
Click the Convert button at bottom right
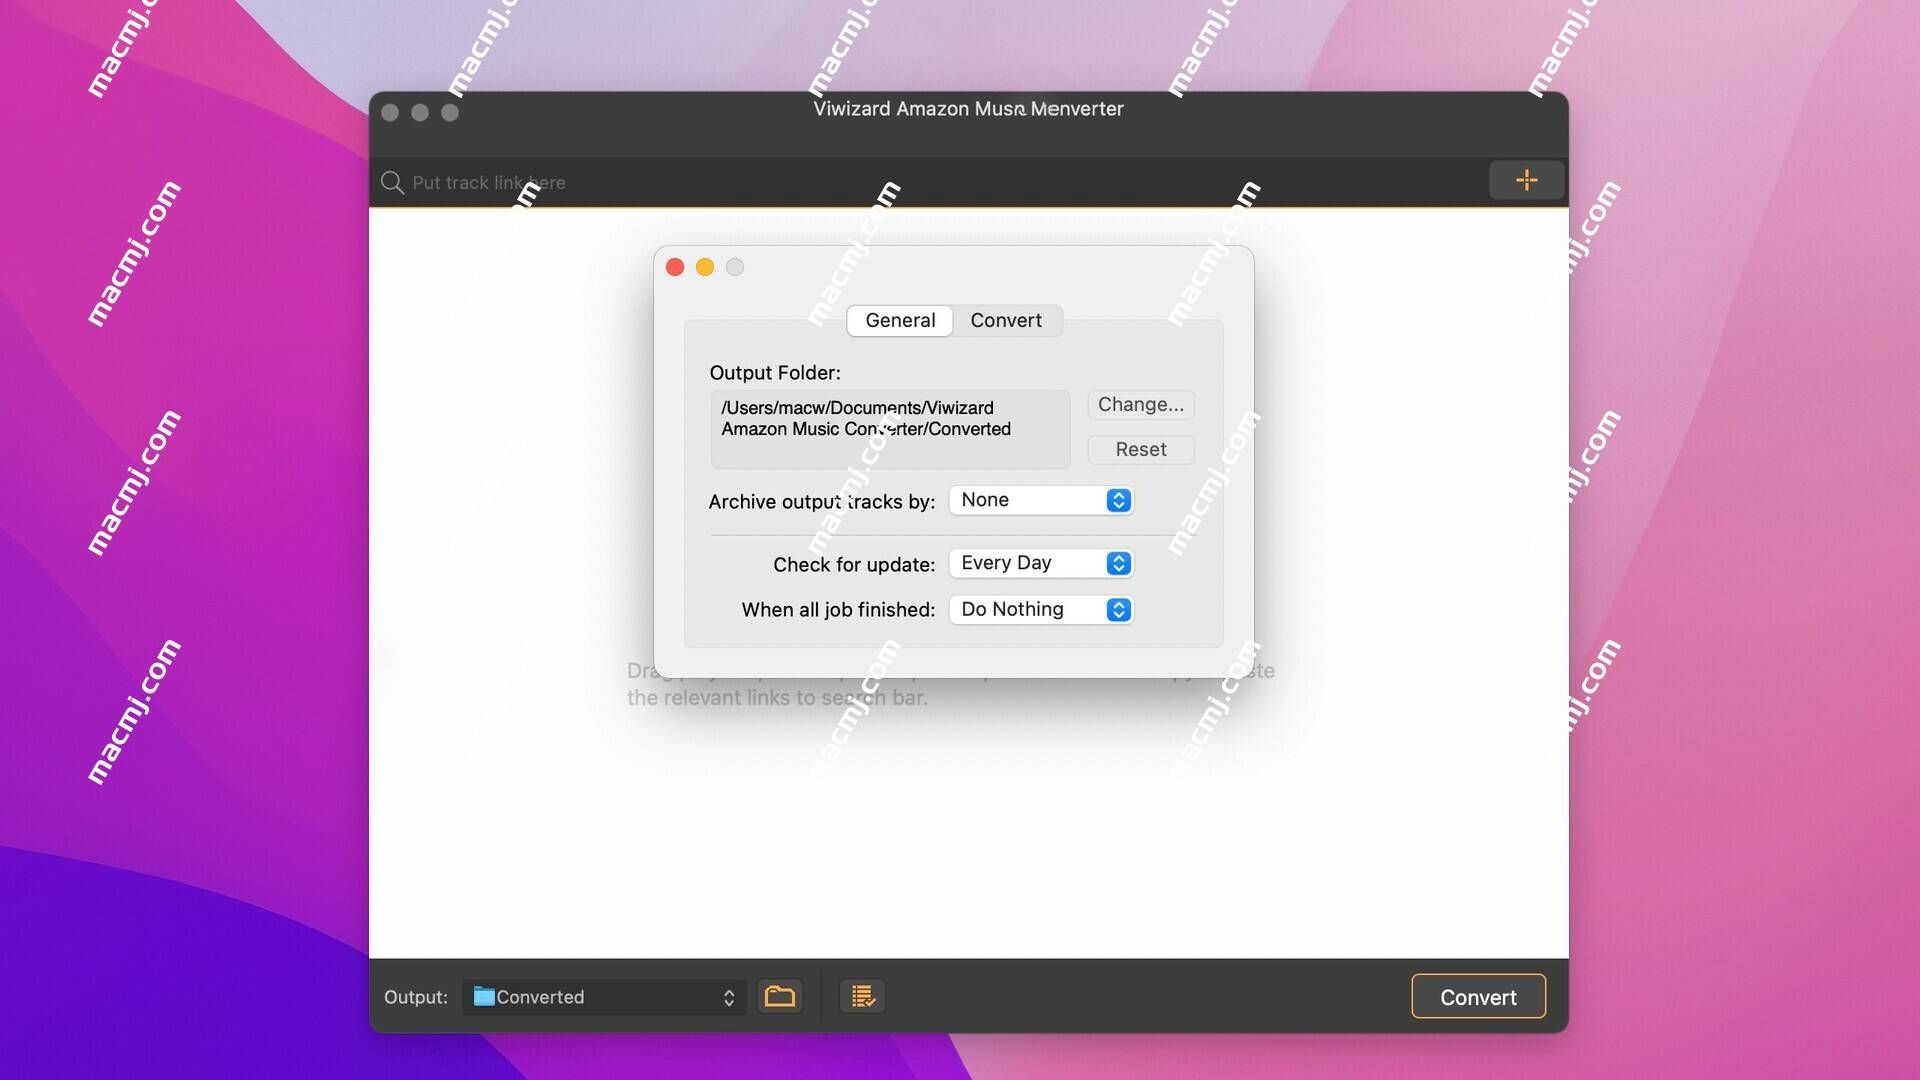click(1478, 996)
